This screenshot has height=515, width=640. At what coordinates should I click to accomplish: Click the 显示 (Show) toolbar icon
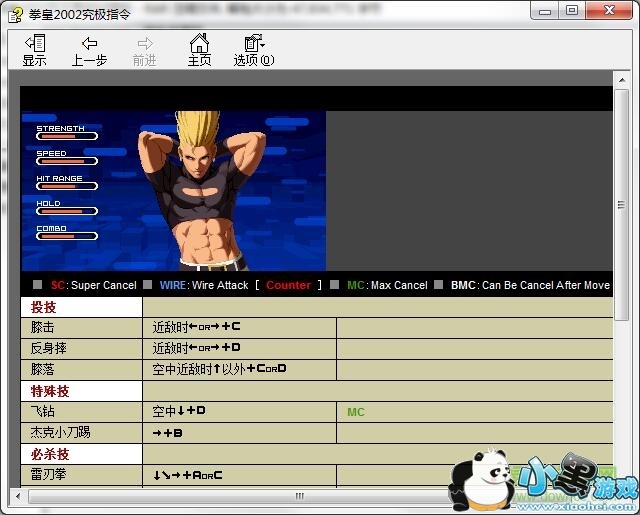[34, 49]
